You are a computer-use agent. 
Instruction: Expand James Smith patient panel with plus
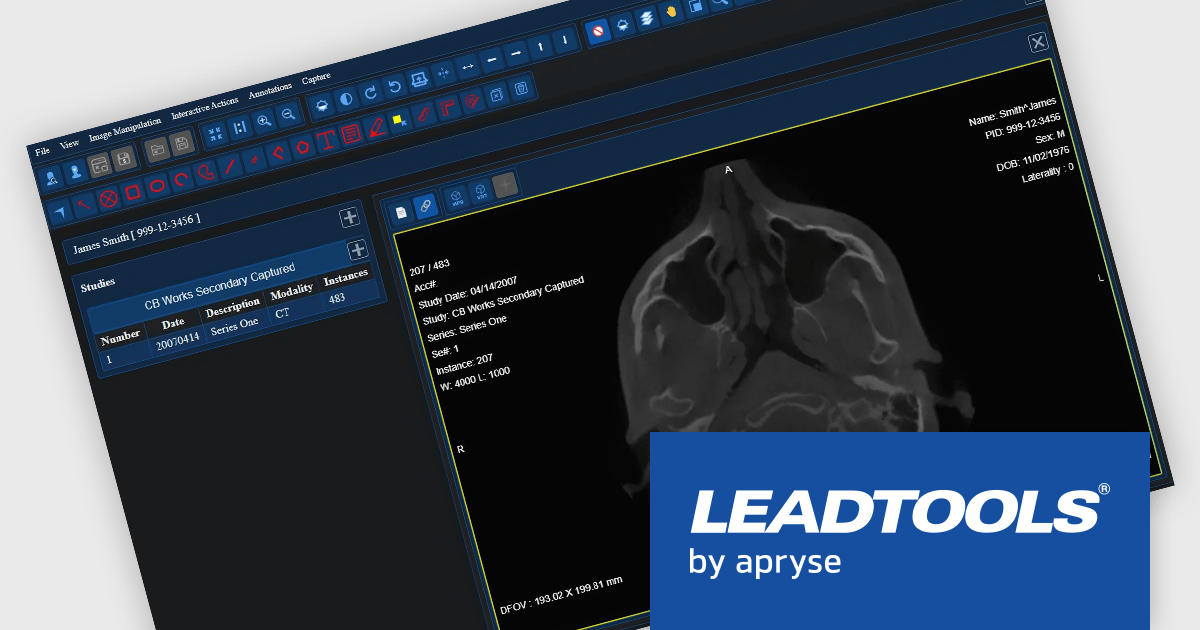(349, 217)
